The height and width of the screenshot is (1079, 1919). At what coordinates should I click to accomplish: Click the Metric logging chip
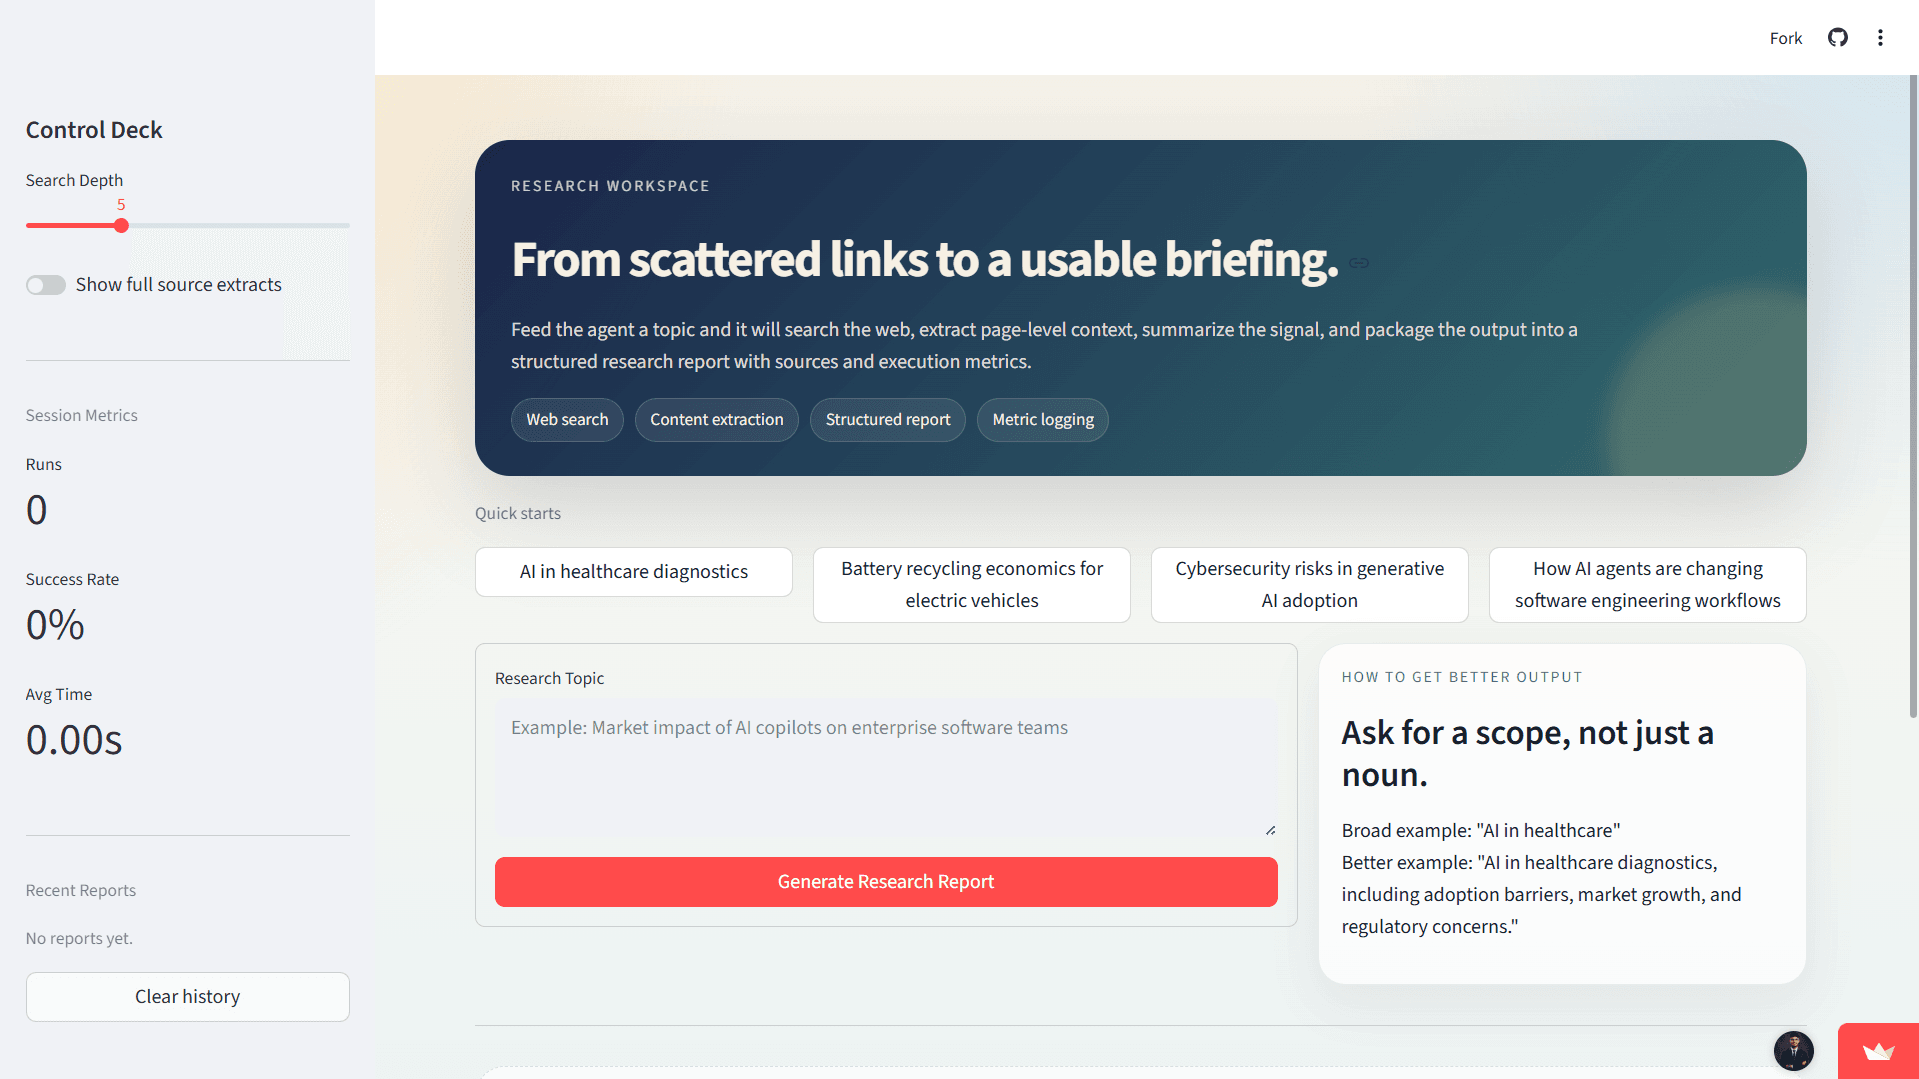click(x=1042, y=420)
